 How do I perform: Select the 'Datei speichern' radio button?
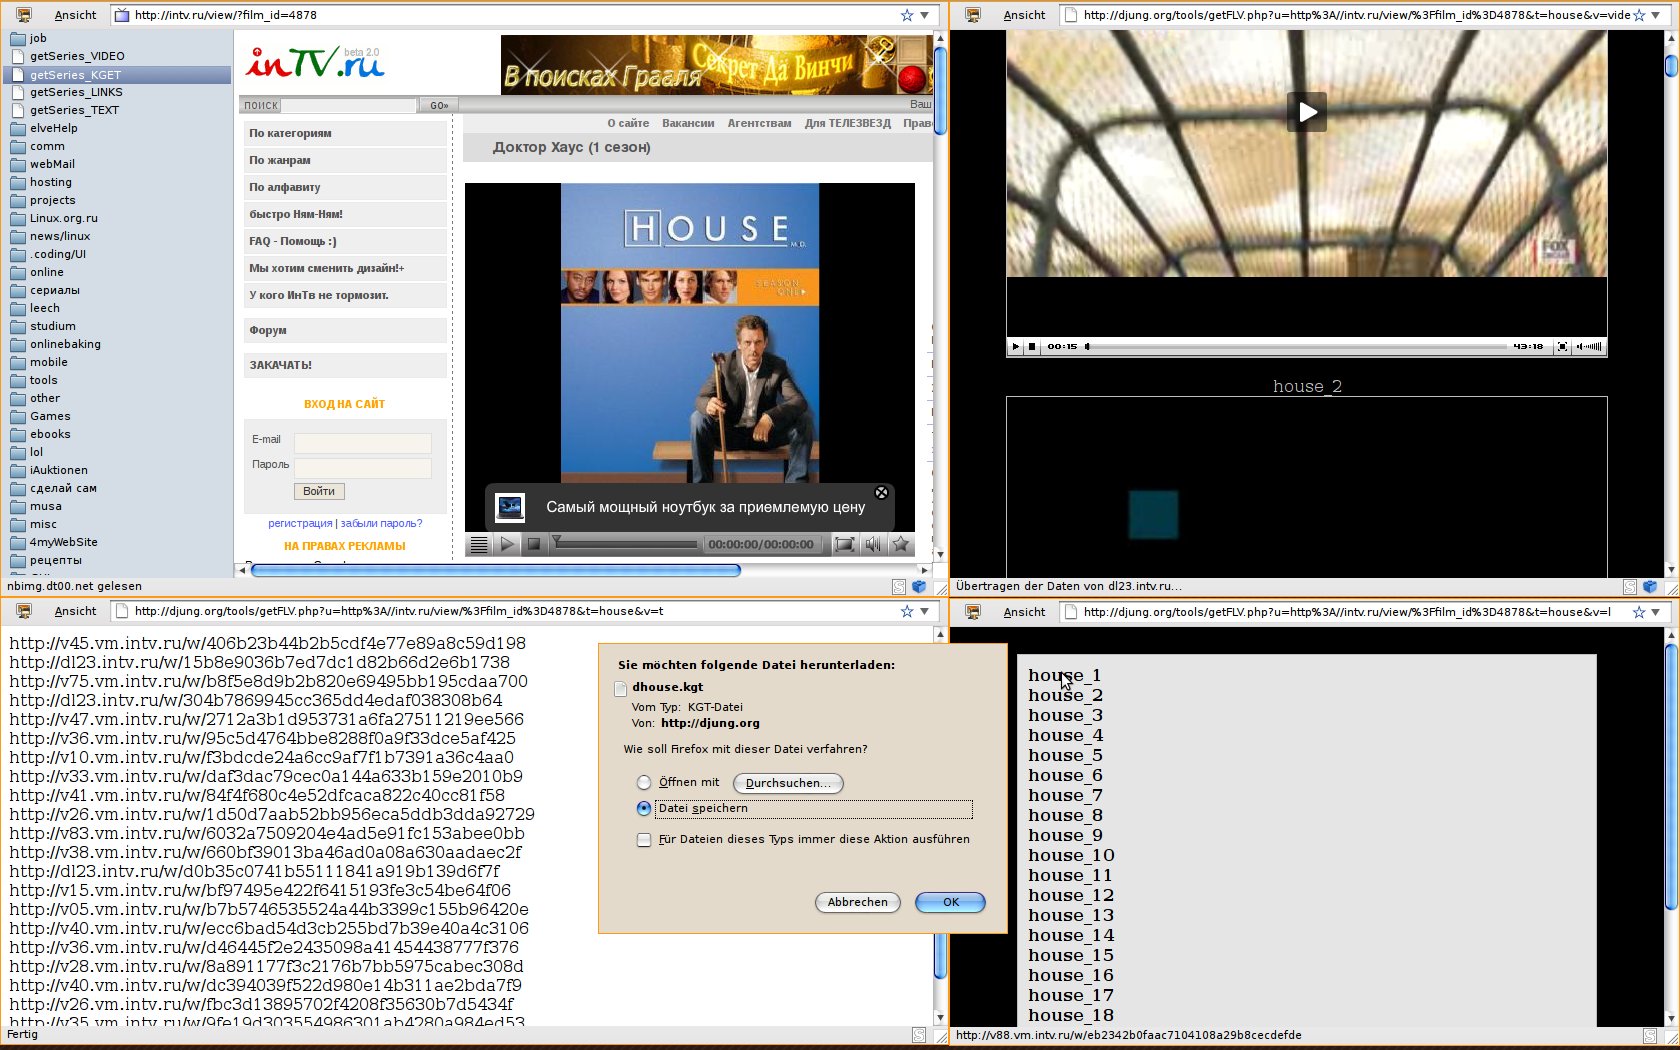(644, 808)
